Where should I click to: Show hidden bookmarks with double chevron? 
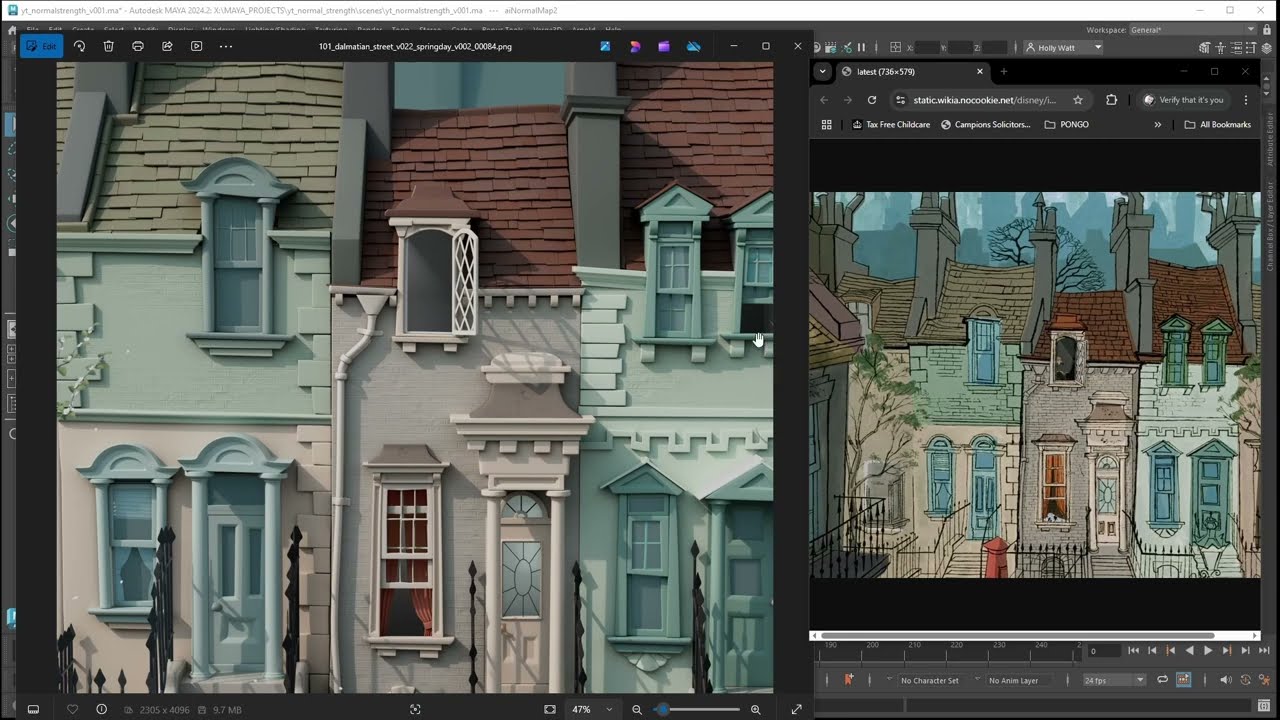[1158, 125]
